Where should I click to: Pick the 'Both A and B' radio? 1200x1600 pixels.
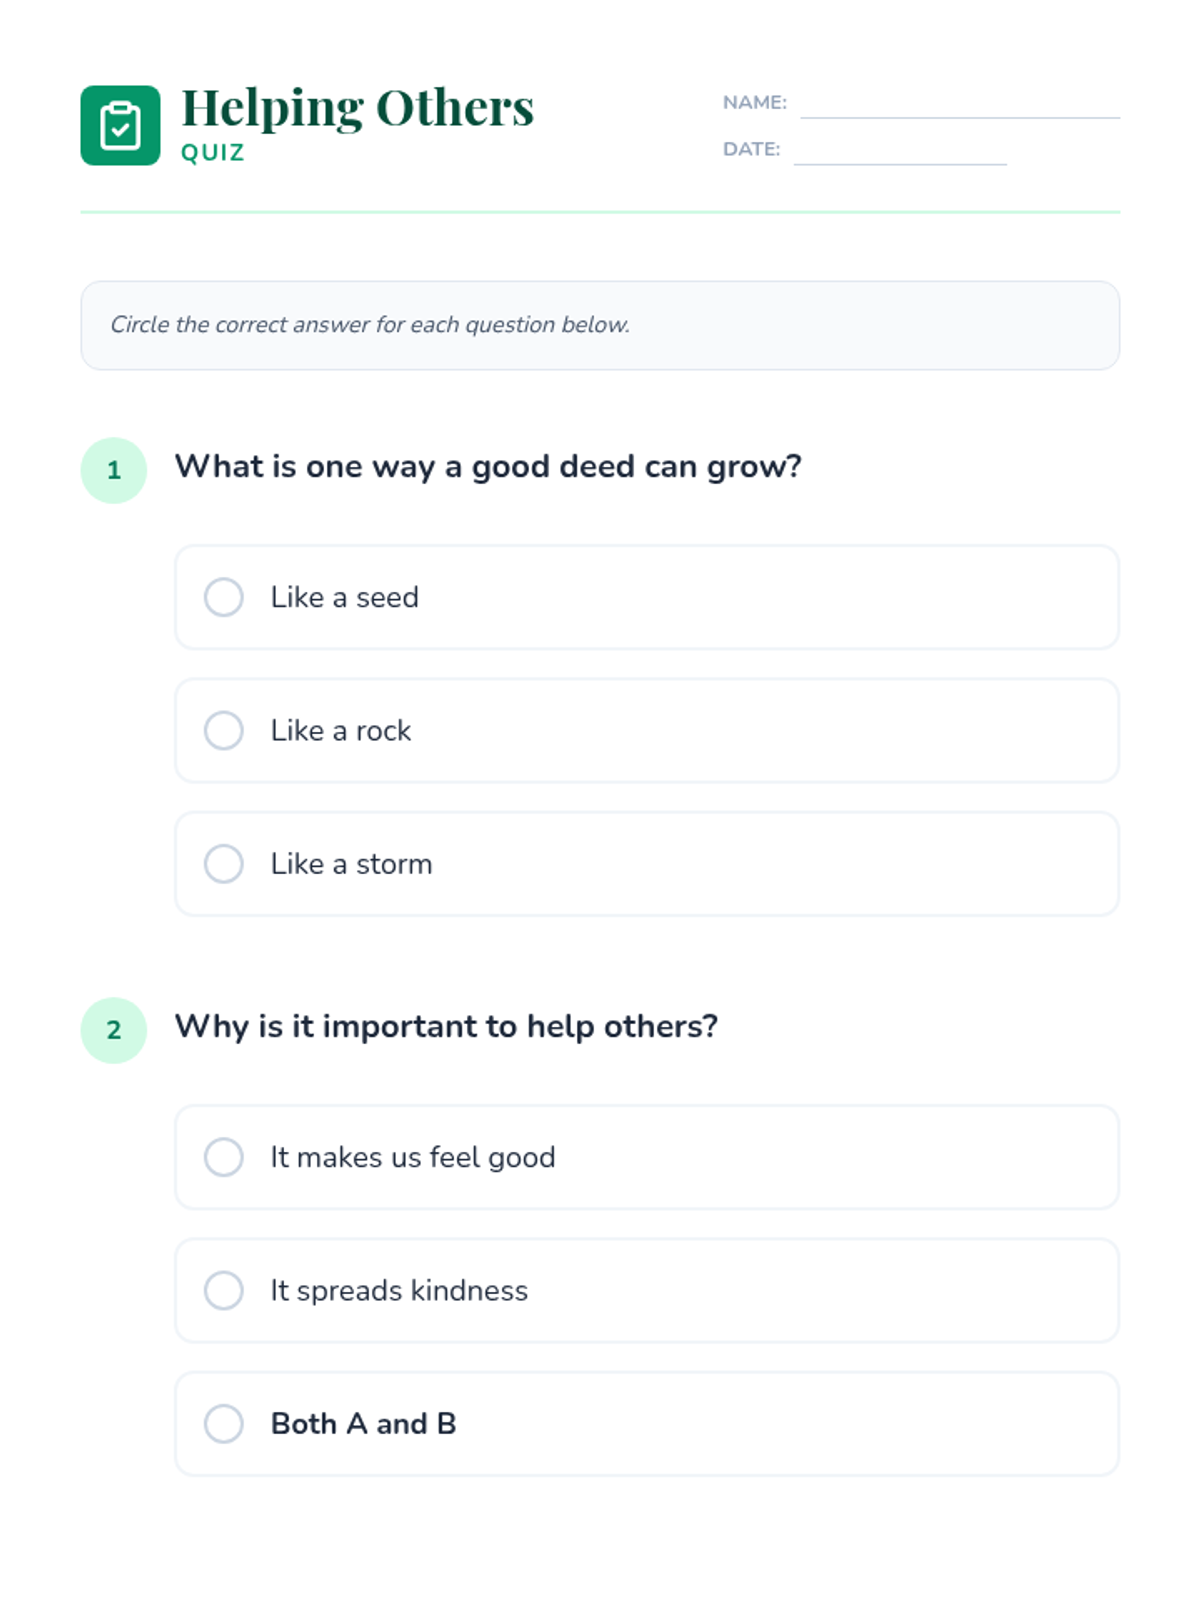tap(224, 1424)
